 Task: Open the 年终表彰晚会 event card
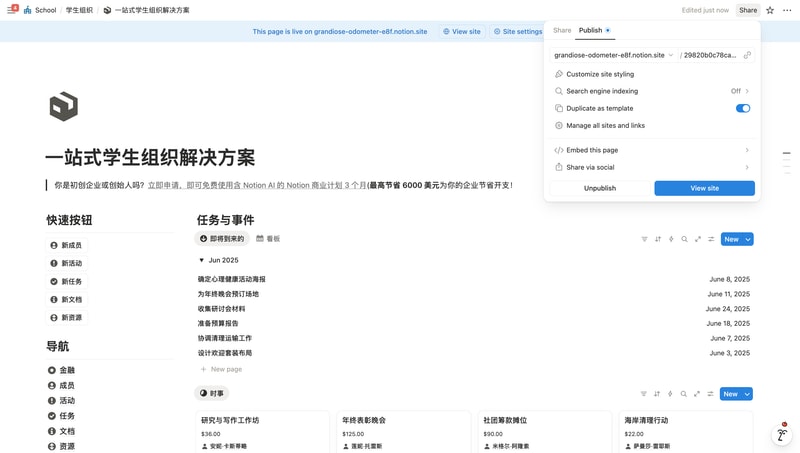403,431
